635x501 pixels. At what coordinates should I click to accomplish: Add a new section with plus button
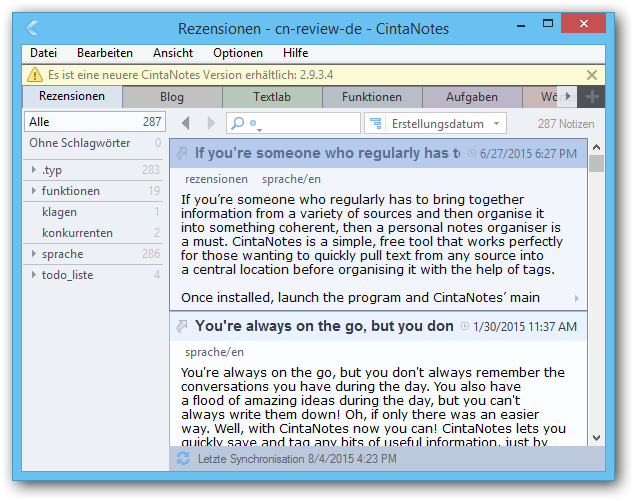(591, 97)
